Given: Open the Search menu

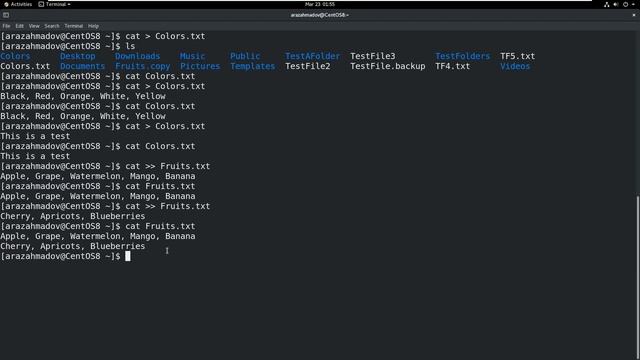Looking at the screenshot, I should coord(52,26).
